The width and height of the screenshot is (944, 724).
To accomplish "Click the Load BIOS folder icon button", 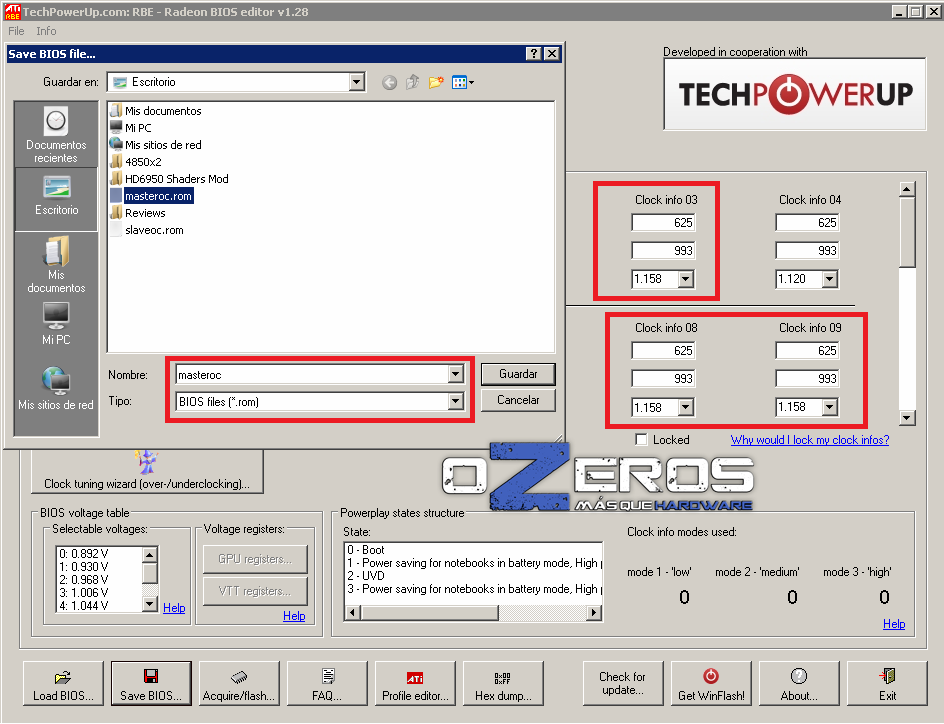I will tap(63, 683).
